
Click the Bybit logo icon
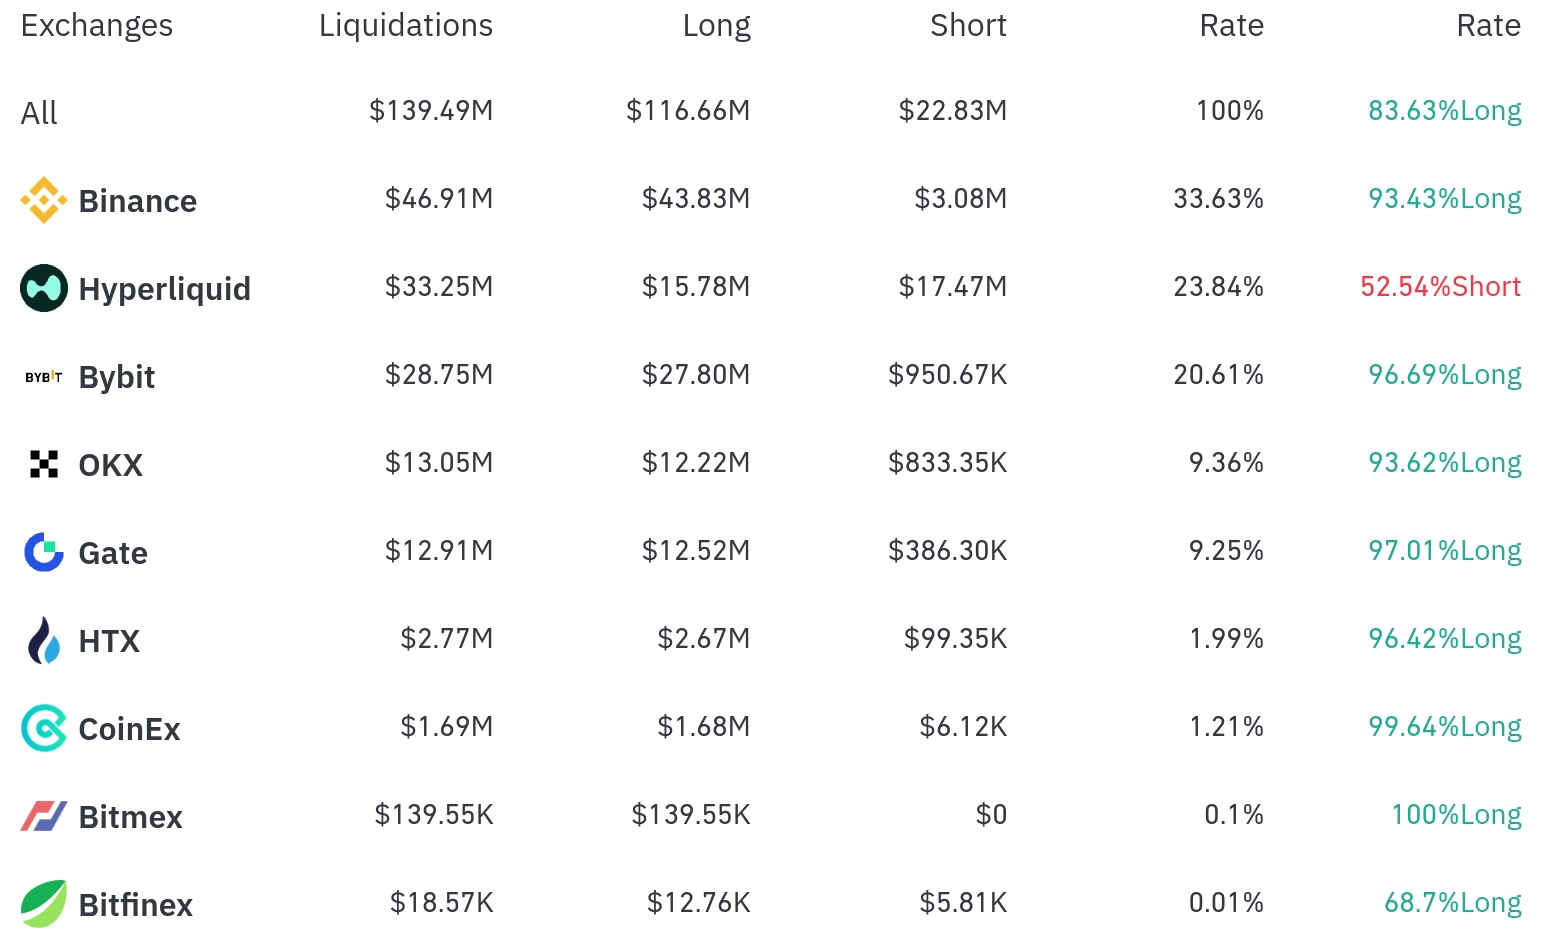[x=43, y=377]
